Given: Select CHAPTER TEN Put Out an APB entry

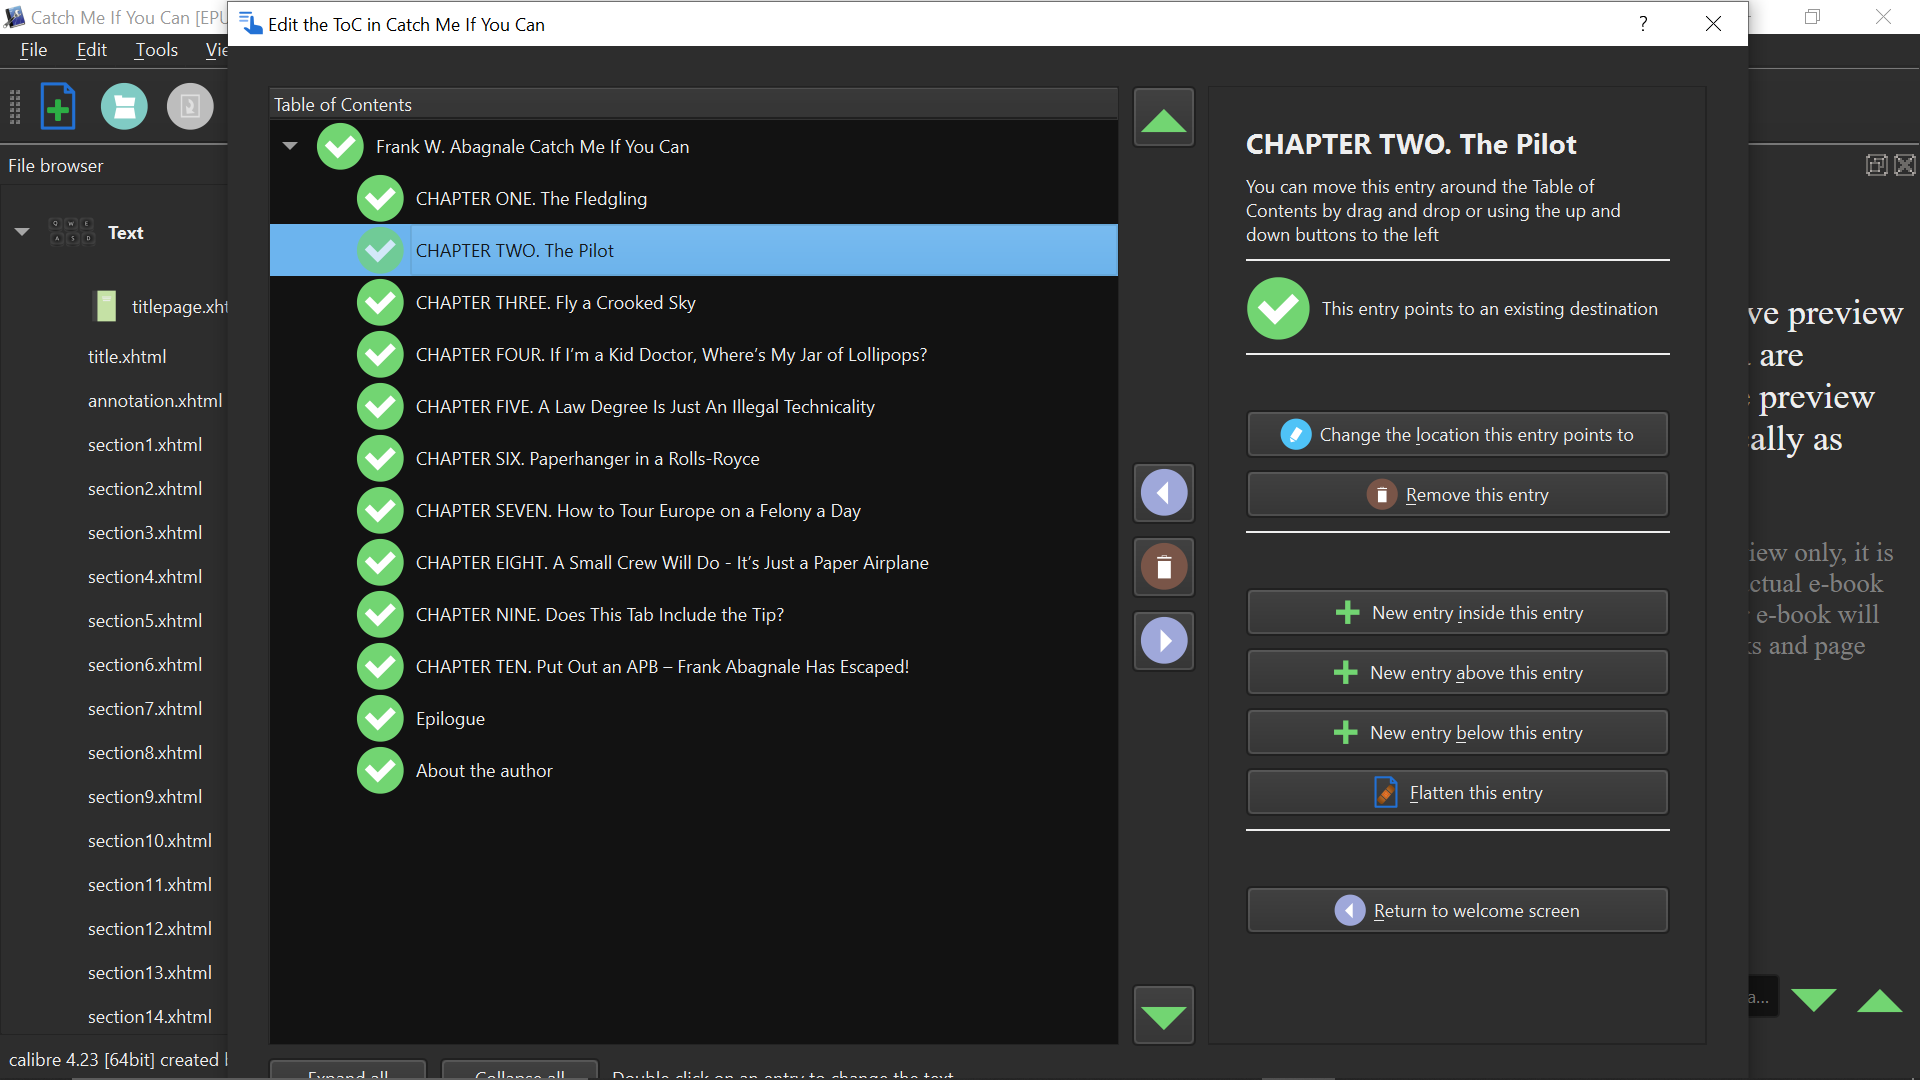Looking at the screenshot, I should [x=662, y=666].
